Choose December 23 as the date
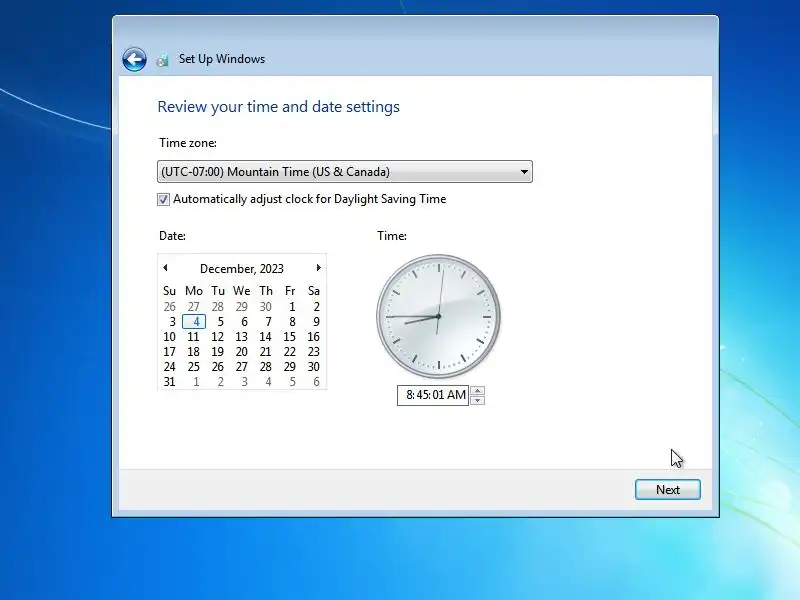Viewport: 800px width, 600px height. point(313,352)
